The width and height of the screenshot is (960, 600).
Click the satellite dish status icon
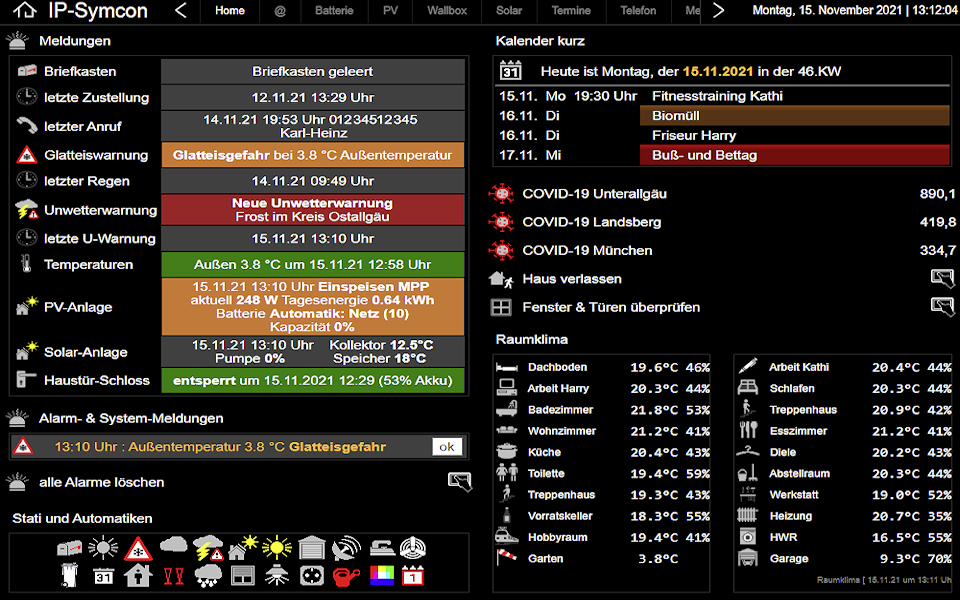point(346,548)
